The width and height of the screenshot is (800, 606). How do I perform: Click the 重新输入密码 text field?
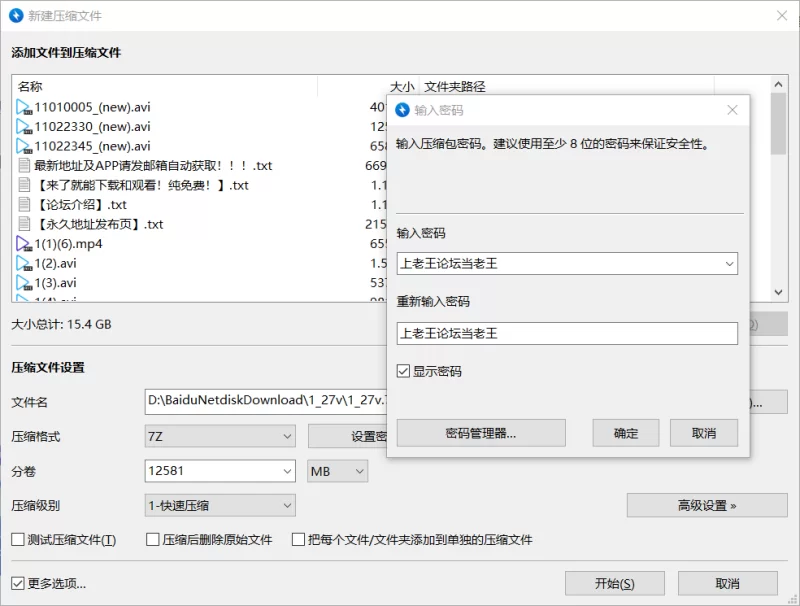point(567,333)
